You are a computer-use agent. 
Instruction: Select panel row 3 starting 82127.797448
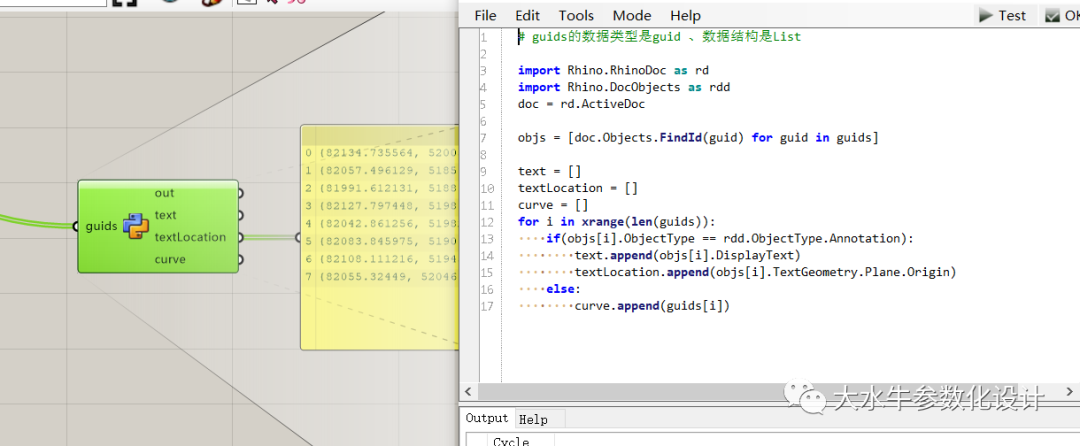click(380, 205)
